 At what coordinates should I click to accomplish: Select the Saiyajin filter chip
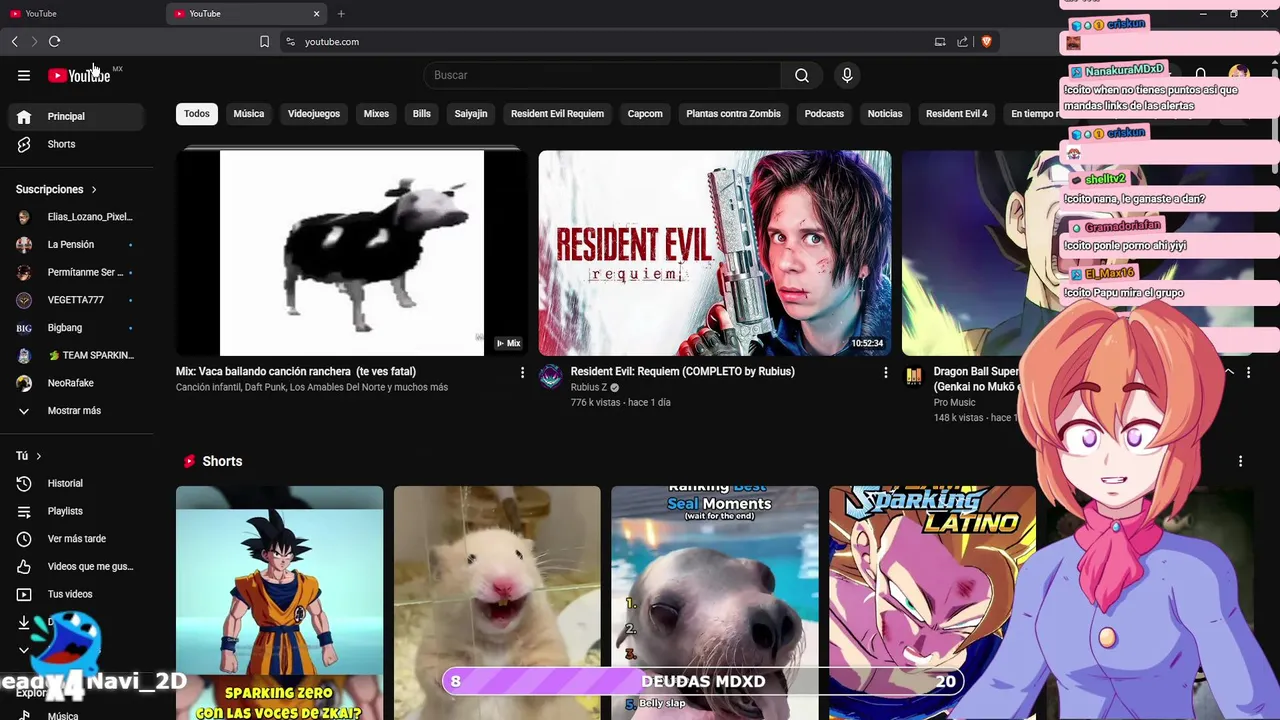471,114
